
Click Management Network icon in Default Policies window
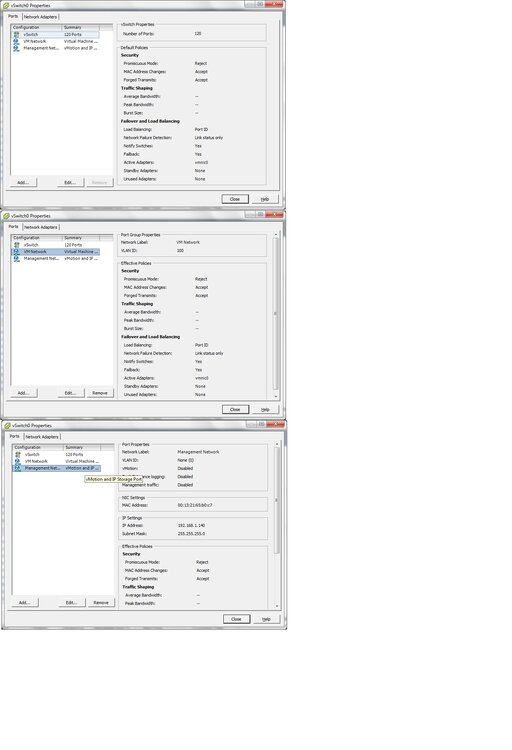[17, 48]
